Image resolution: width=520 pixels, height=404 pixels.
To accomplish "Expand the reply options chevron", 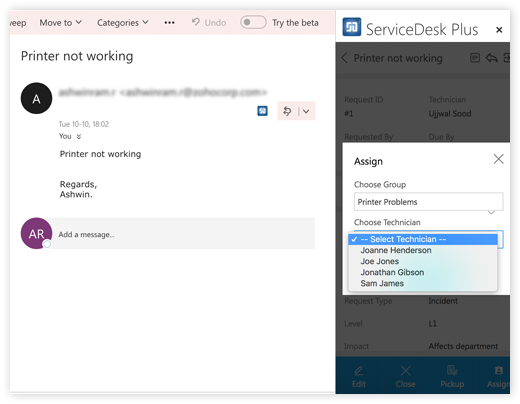I will point(306,111).
